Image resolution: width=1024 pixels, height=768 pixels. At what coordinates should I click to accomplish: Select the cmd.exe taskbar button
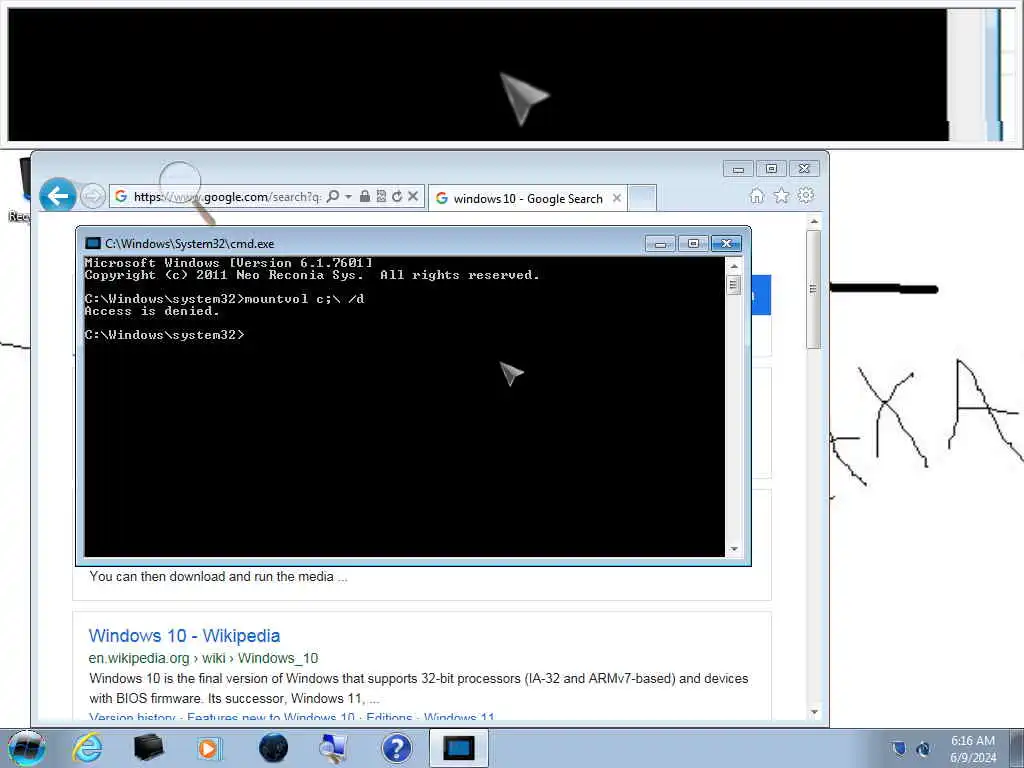[x=458, y=748]
